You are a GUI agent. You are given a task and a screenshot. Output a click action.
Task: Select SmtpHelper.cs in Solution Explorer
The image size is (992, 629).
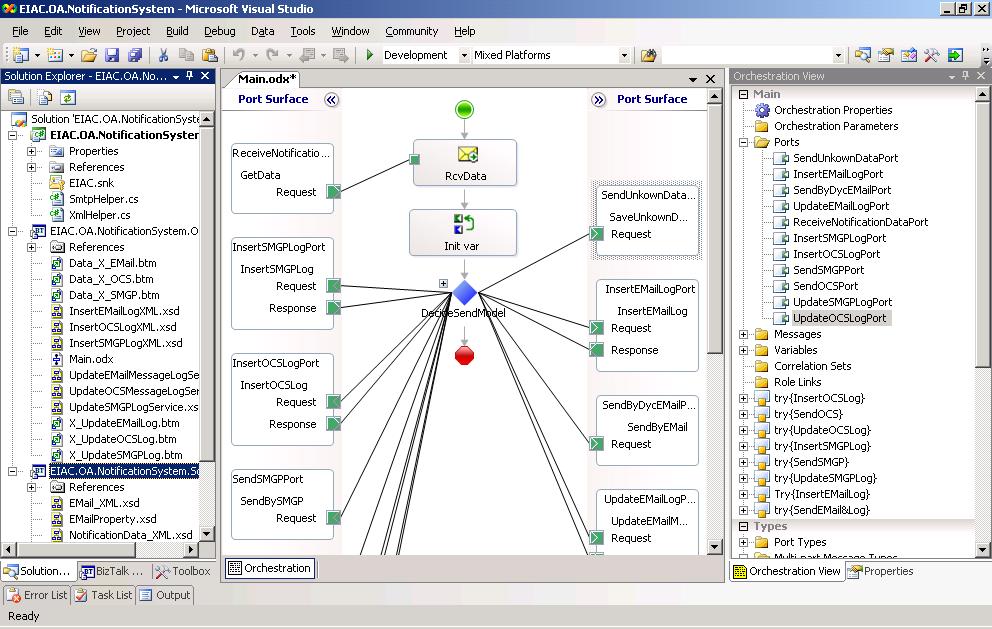click(x=103, y=199)
